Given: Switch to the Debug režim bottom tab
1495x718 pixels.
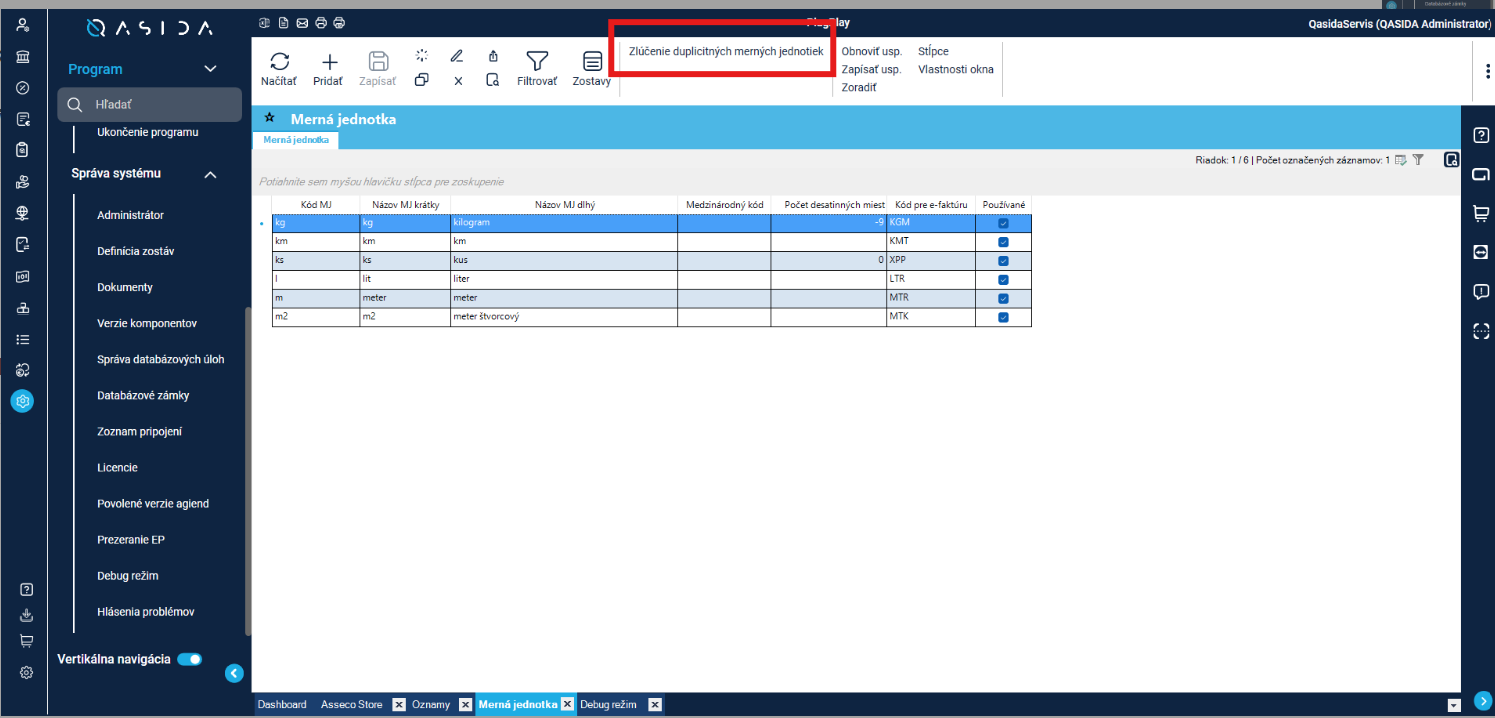Looking at the screenshot, I should 608,705.
